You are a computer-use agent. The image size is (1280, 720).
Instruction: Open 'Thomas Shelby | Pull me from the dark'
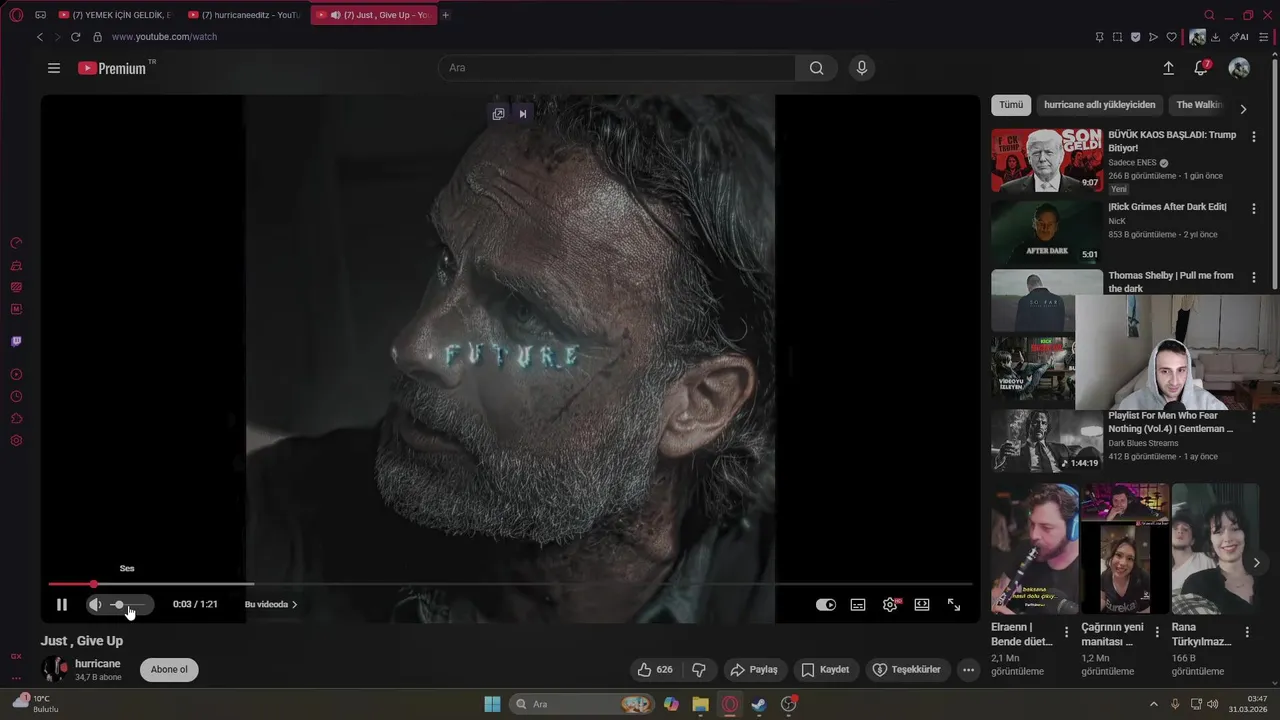(x=1170, y=282)
